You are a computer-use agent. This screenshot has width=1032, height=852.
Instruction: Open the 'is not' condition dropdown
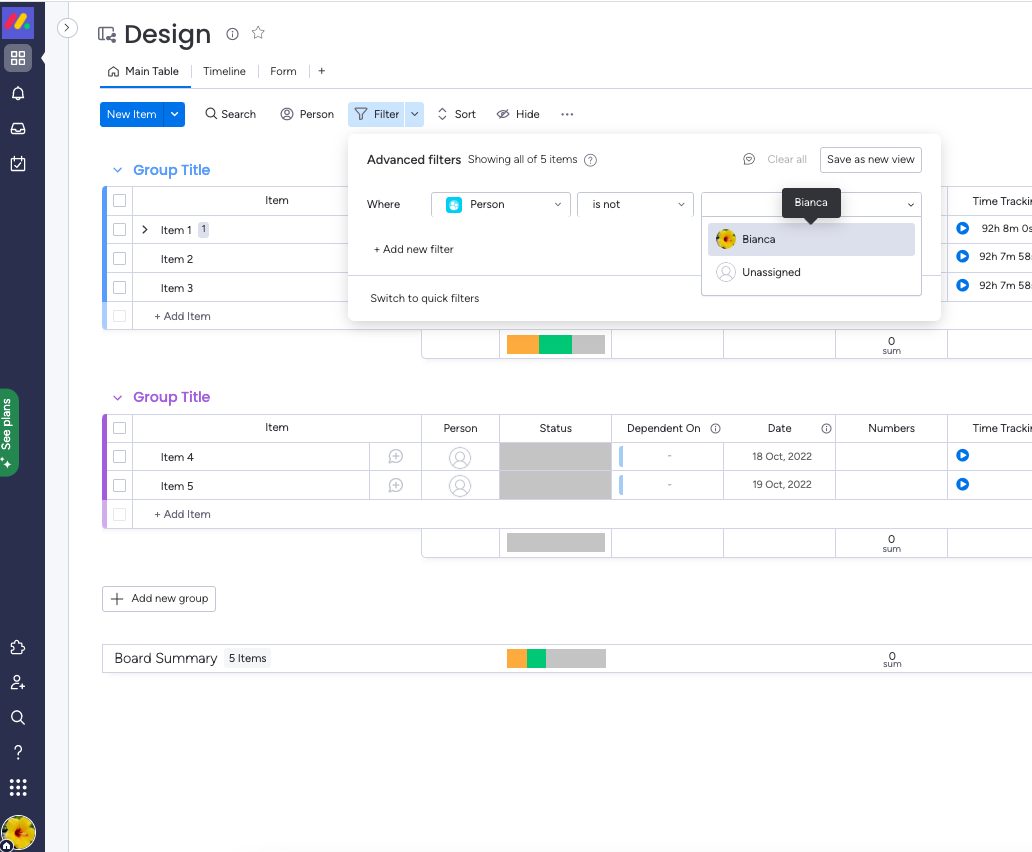(x=635, y=205)
